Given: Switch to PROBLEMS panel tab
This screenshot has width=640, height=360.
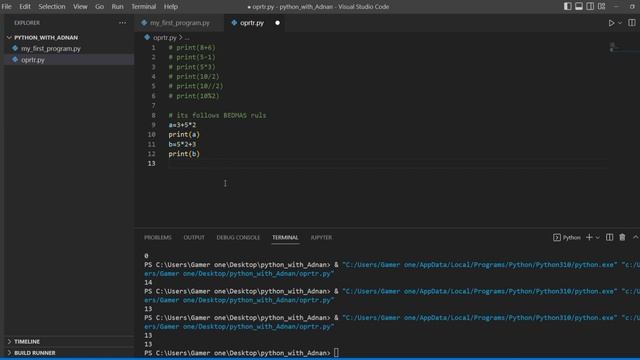Looking at the screenshot, I should click(158, 238).
